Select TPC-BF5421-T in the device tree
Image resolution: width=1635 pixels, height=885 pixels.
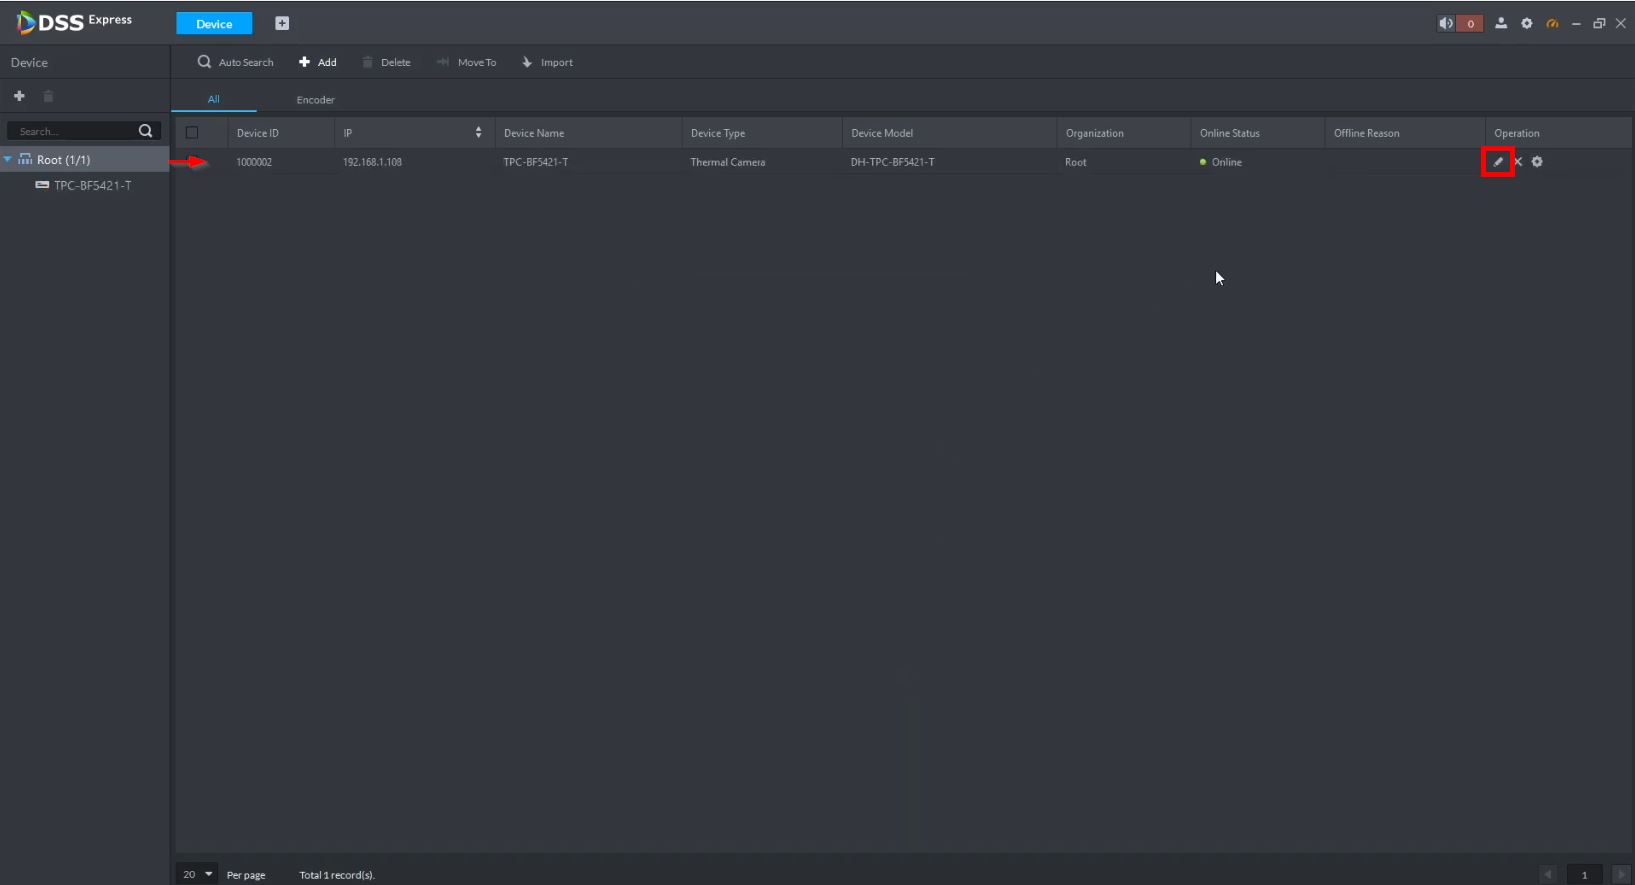[92, 185]
